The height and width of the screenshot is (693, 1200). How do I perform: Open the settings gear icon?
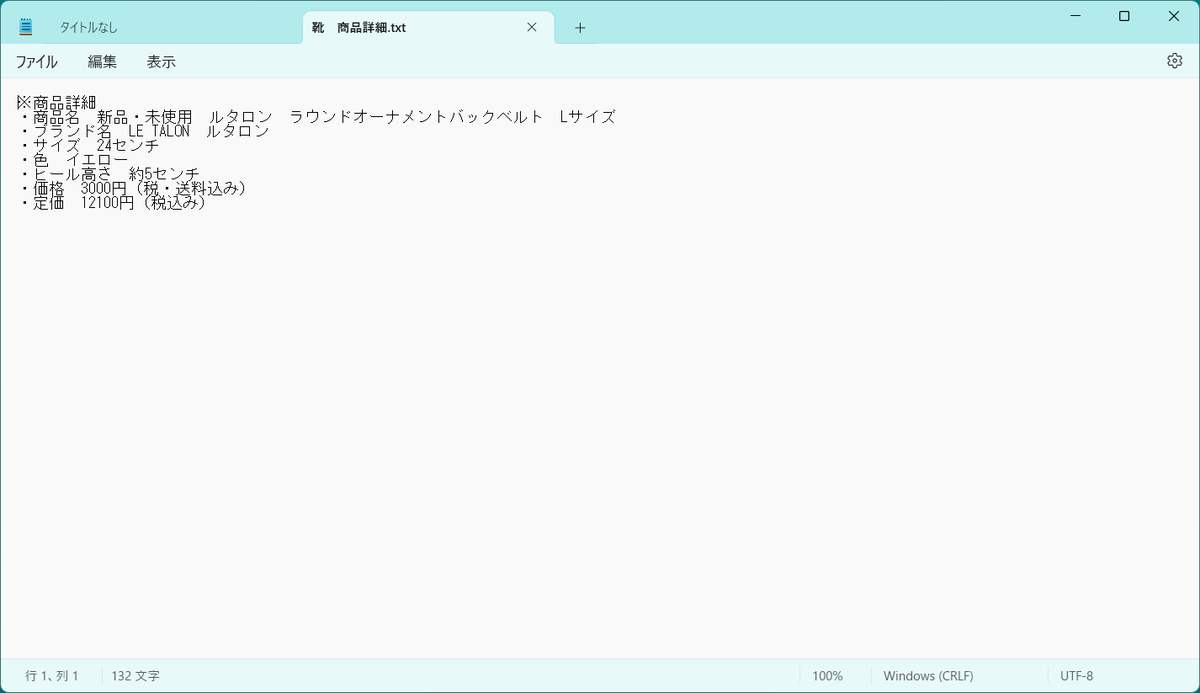tap(1174, 61)
